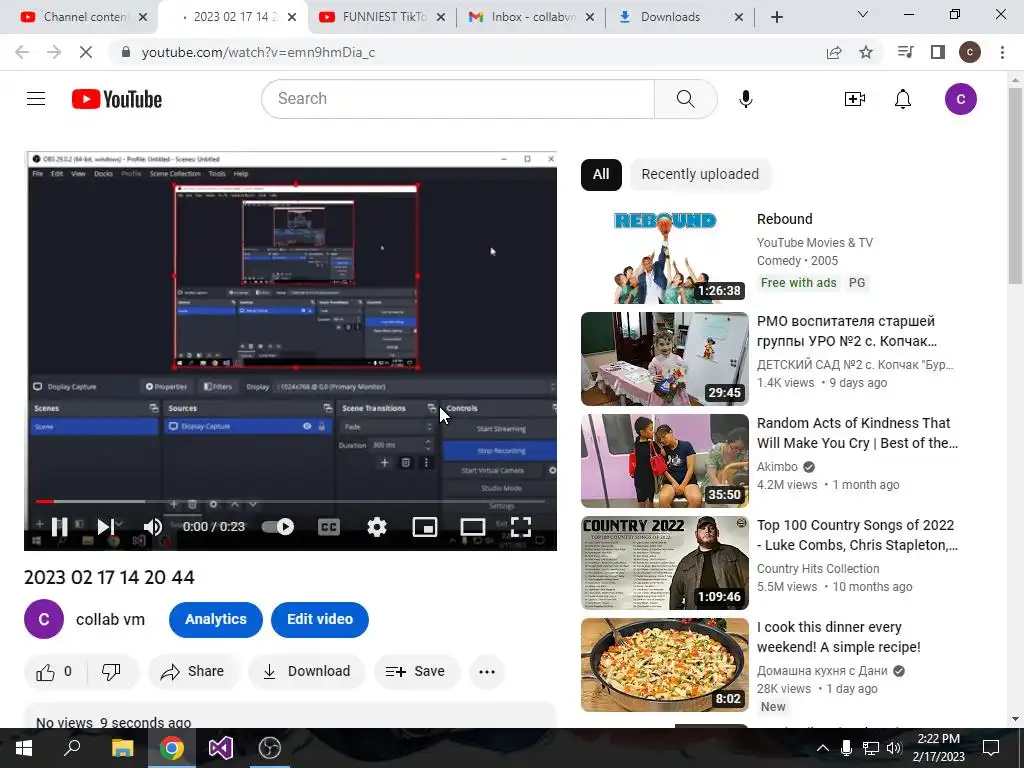Stop loading the page
Viewport: 1024px width, 768px height.
click(86, 52)
